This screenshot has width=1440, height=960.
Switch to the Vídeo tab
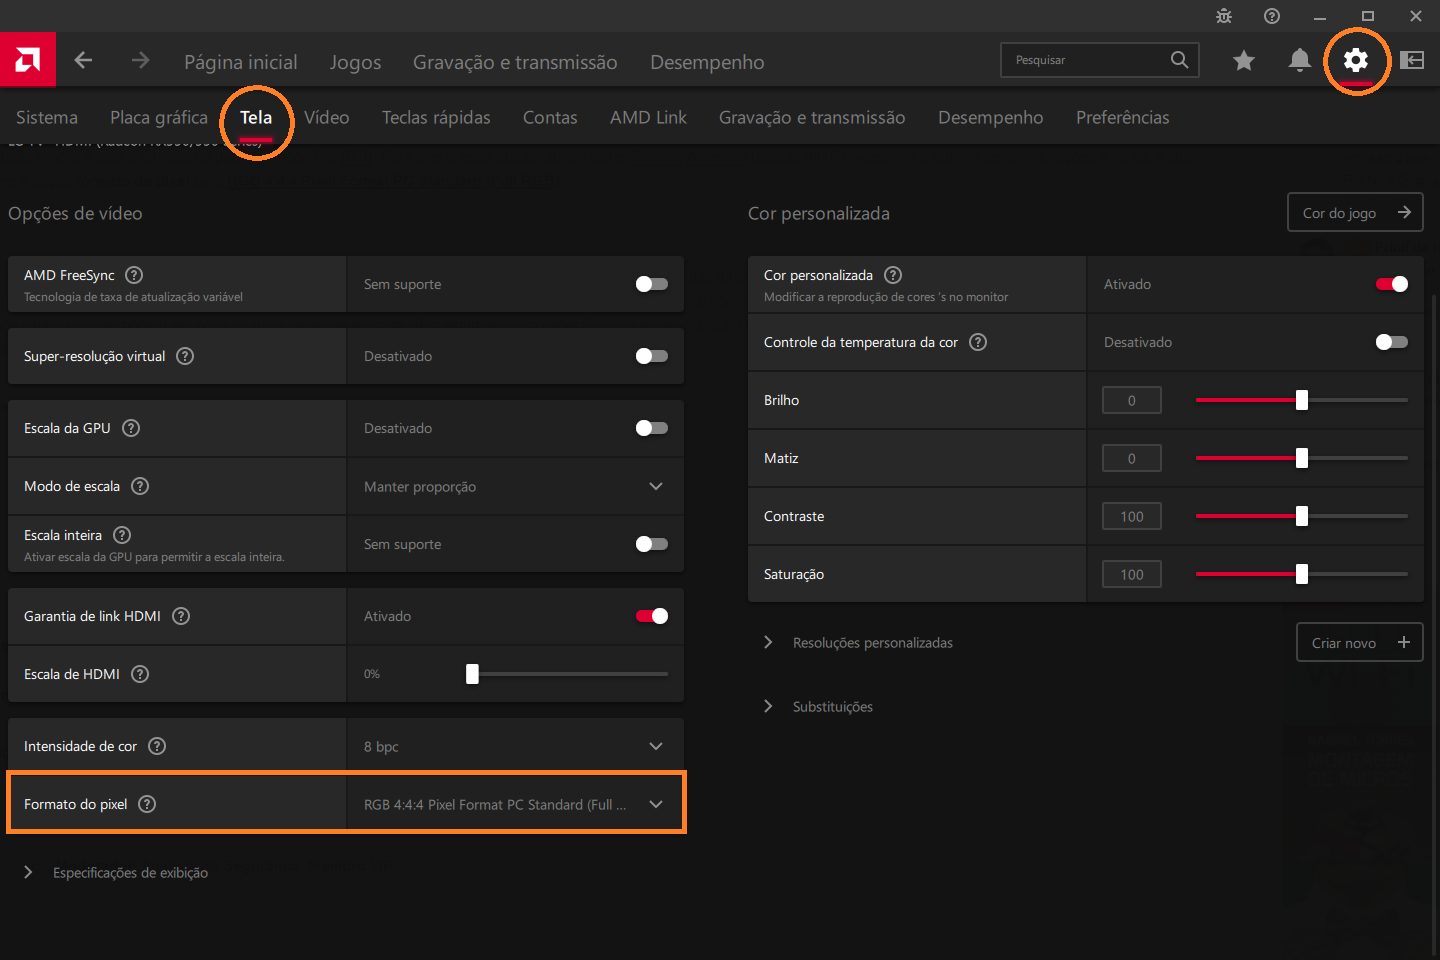click(327, 117)
